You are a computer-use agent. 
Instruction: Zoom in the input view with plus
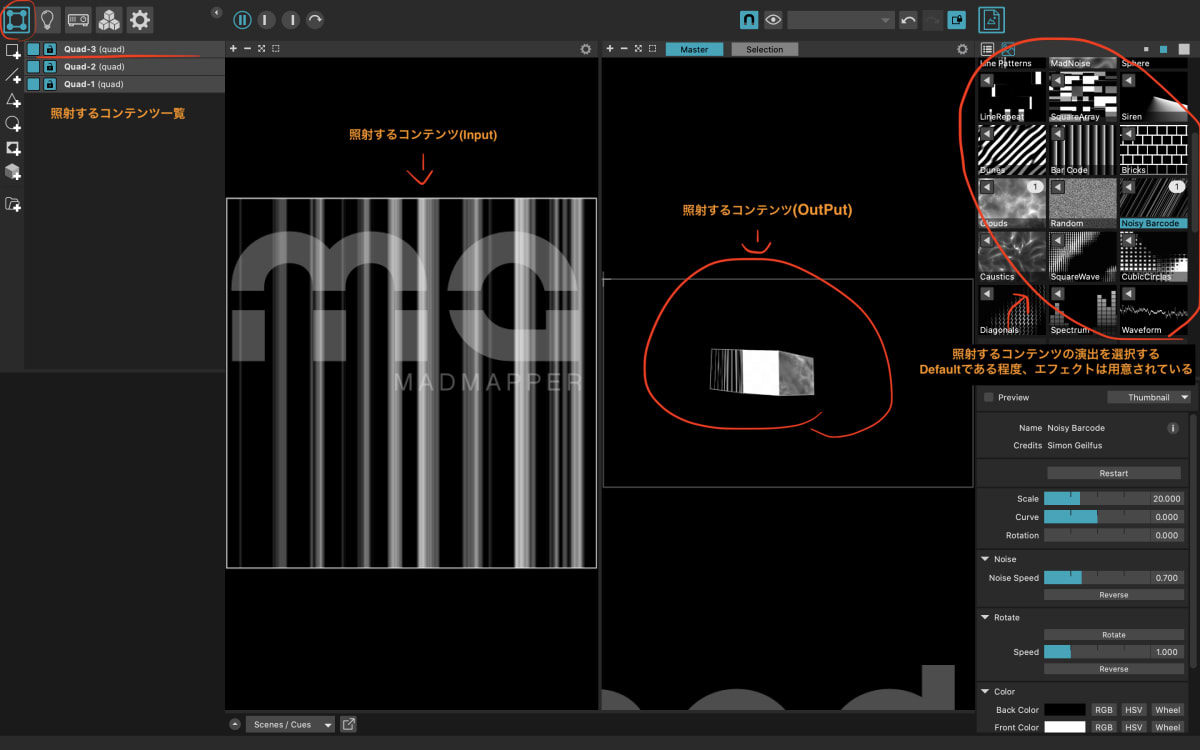pos(233,49)
